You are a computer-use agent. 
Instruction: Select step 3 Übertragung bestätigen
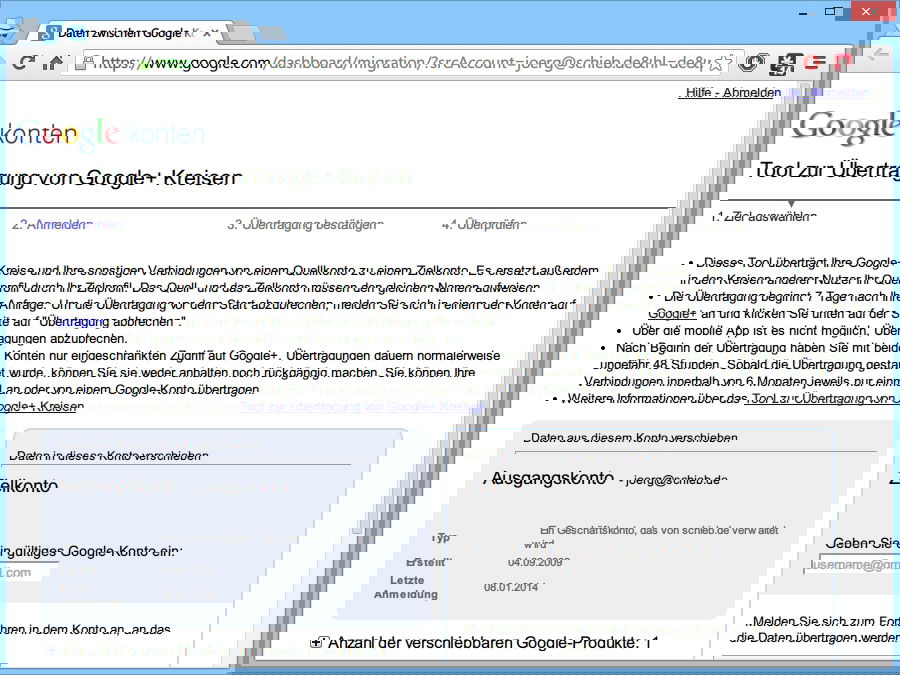click(x=305, y=224)
